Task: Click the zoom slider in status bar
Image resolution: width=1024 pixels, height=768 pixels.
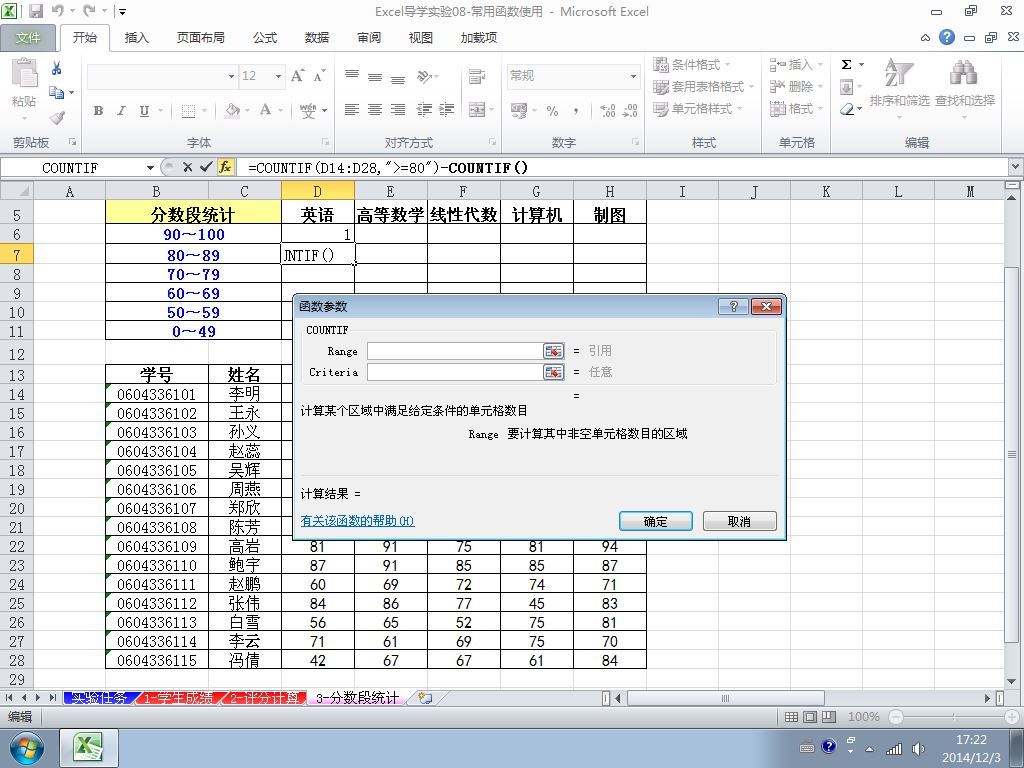Action: point(953,717)
